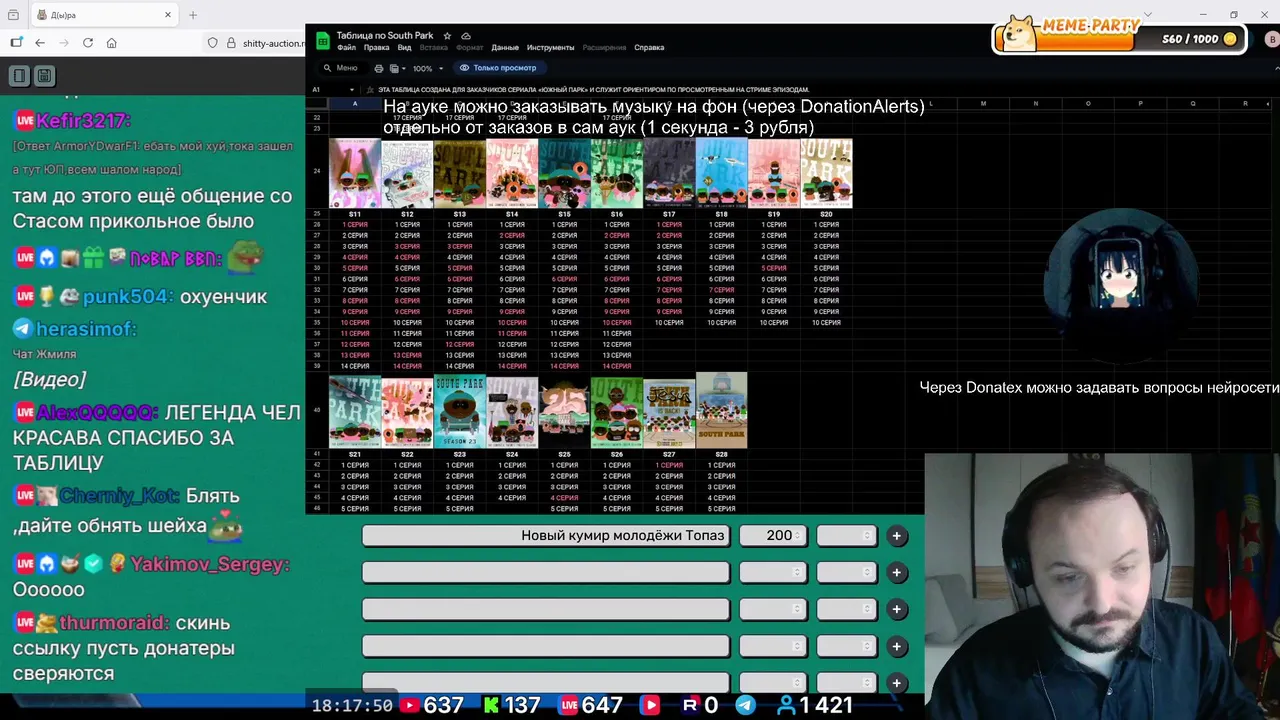
Task: Click the Google Sheets logo icon
Action: click(x=323, y=40)
